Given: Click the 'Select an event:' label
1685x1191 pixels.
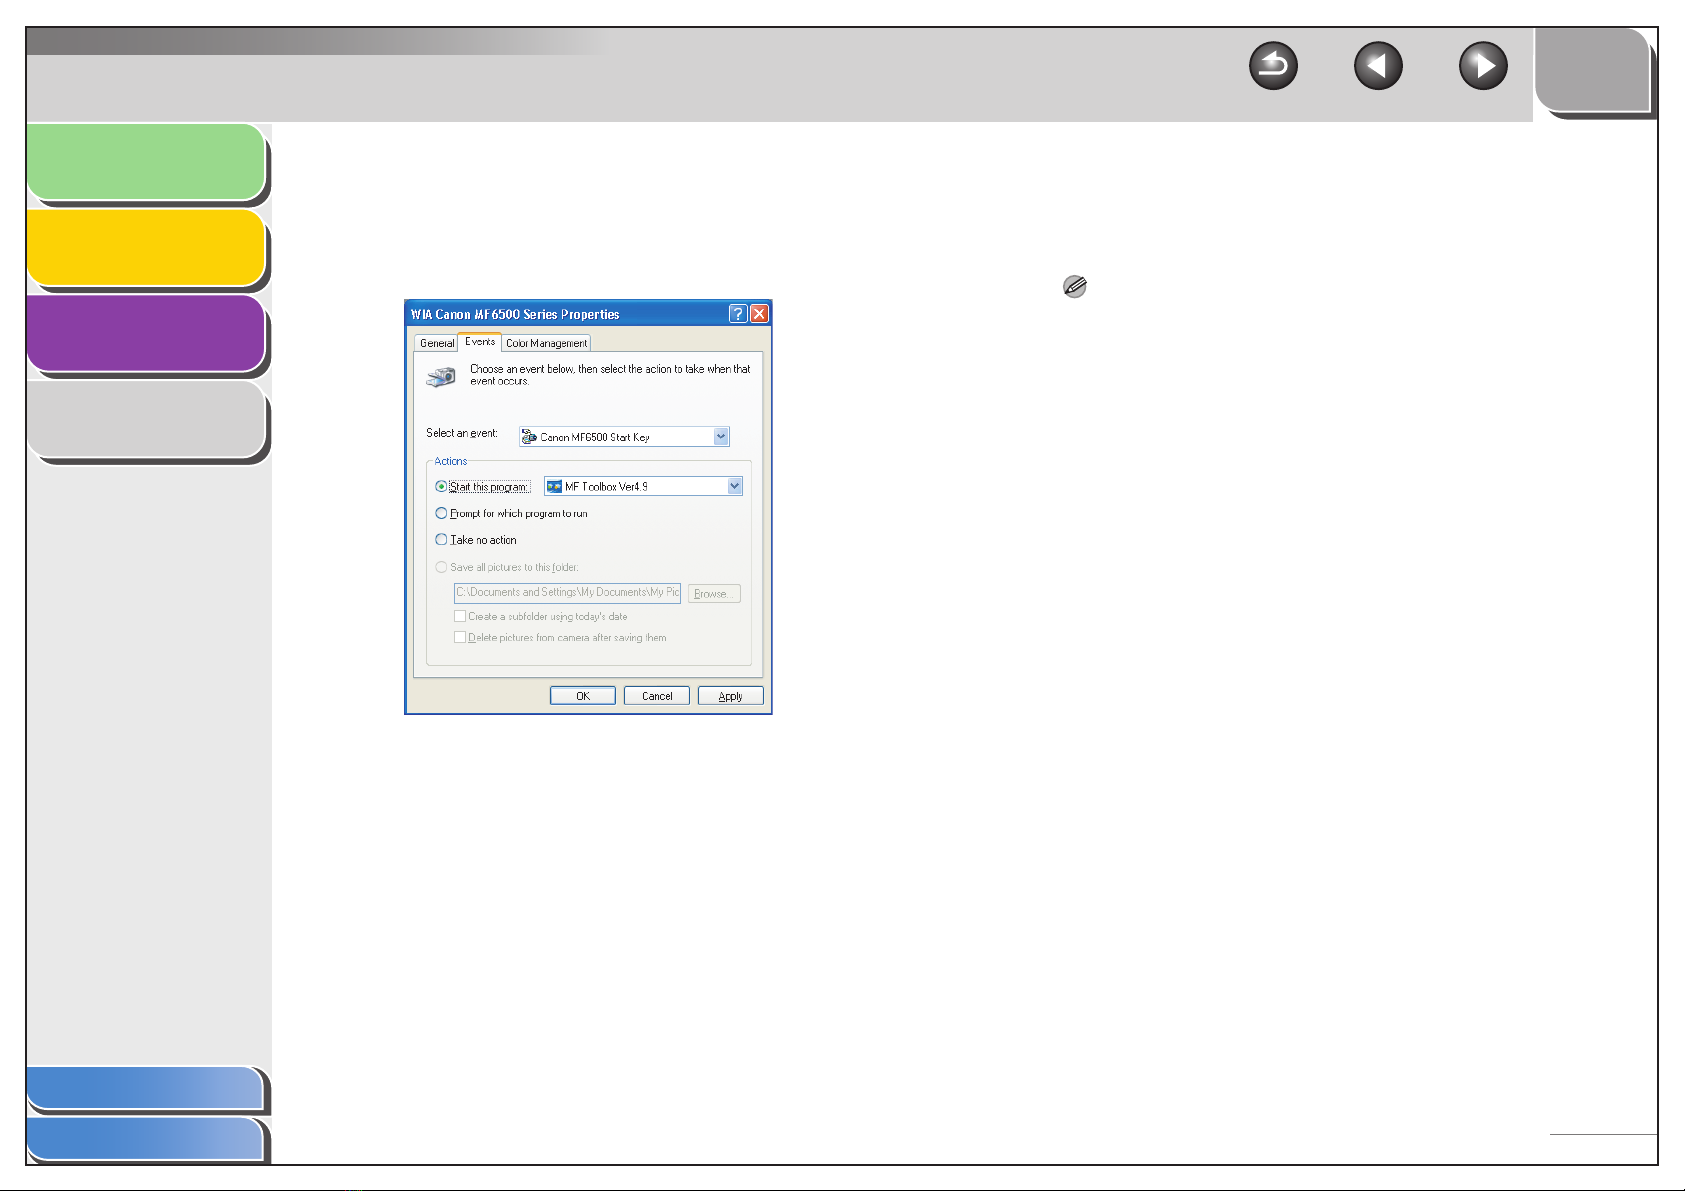Looking at the screenshot, I should (x=462, y=433).
